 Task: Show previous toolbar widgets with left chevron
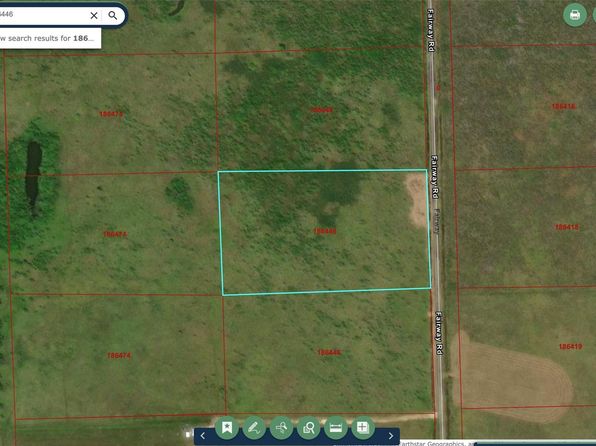203,436
